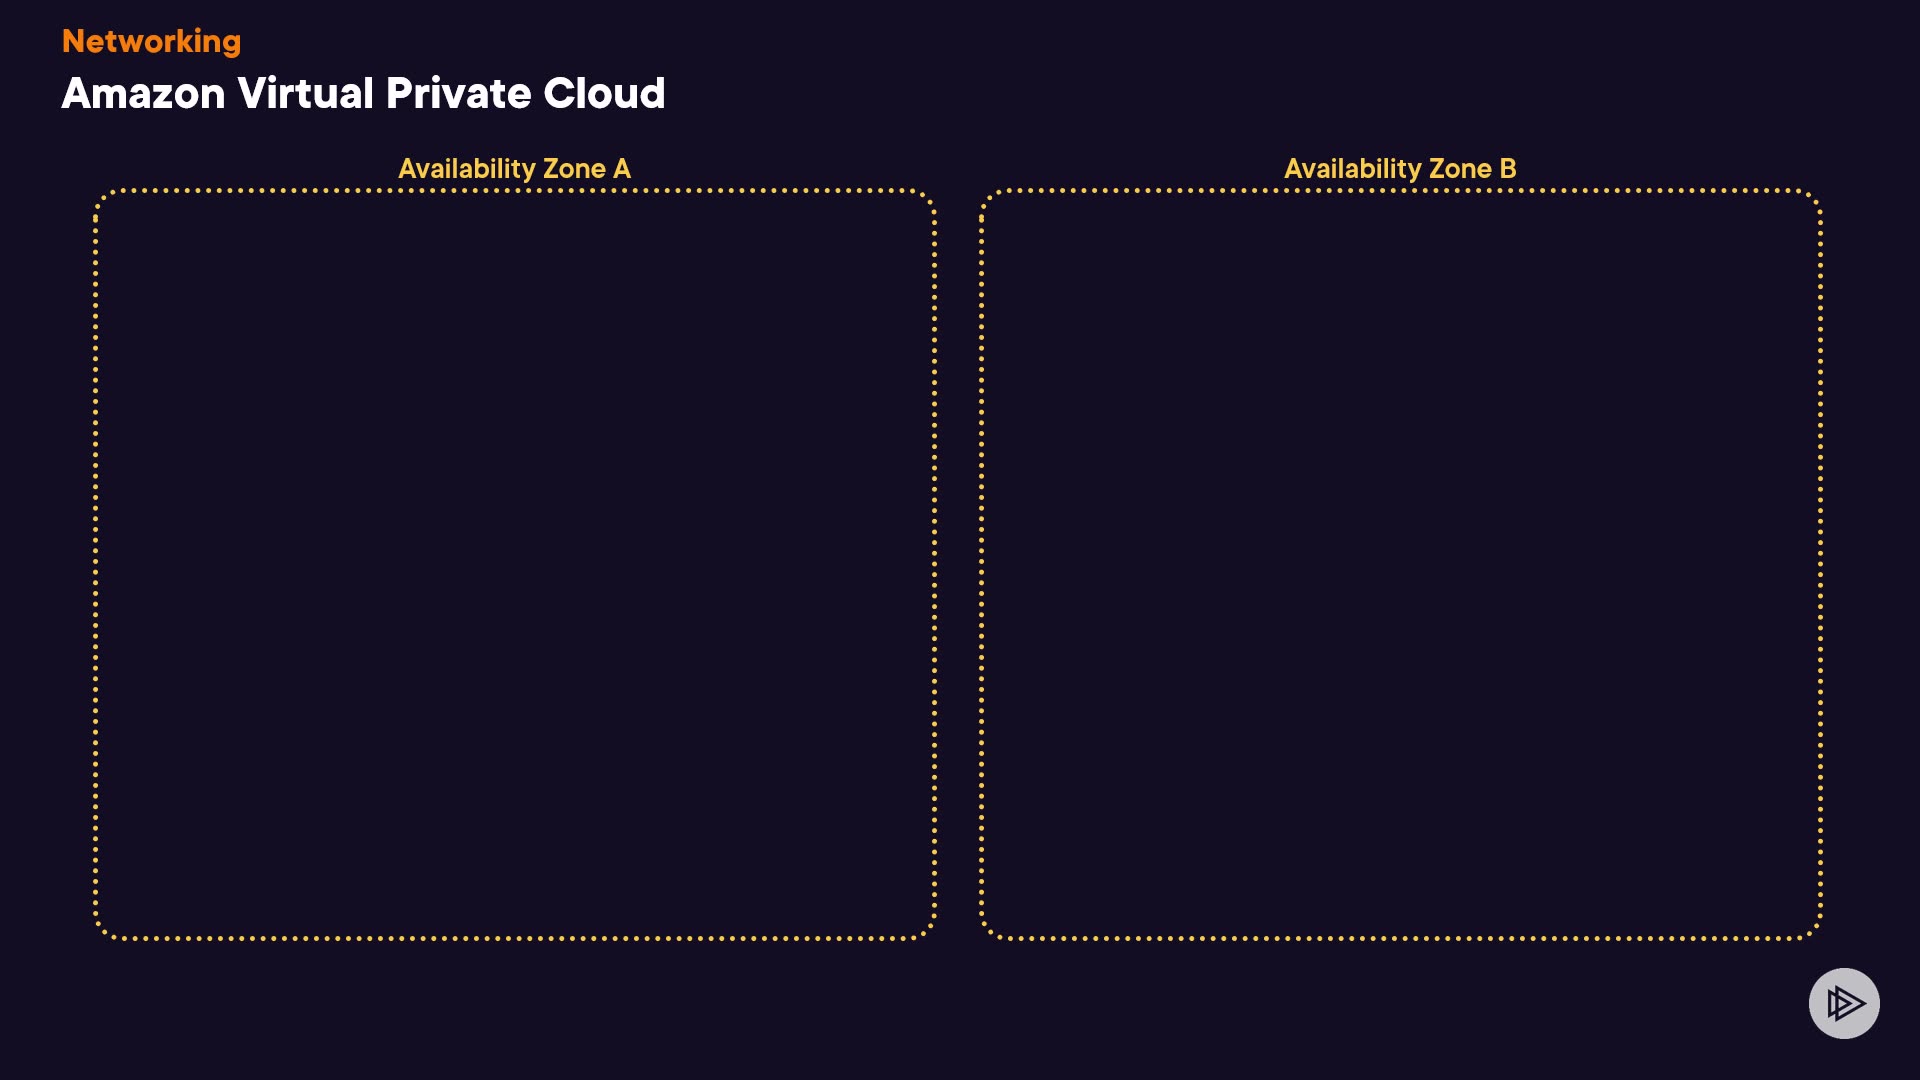
Task: Click inside the Availability Zone B box
Action: click(1400, 565)
